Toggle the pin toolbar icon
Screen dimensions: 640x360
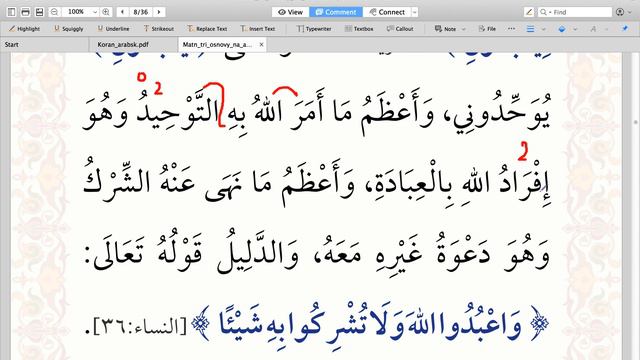pyautogui.click(x=624, y=29)
